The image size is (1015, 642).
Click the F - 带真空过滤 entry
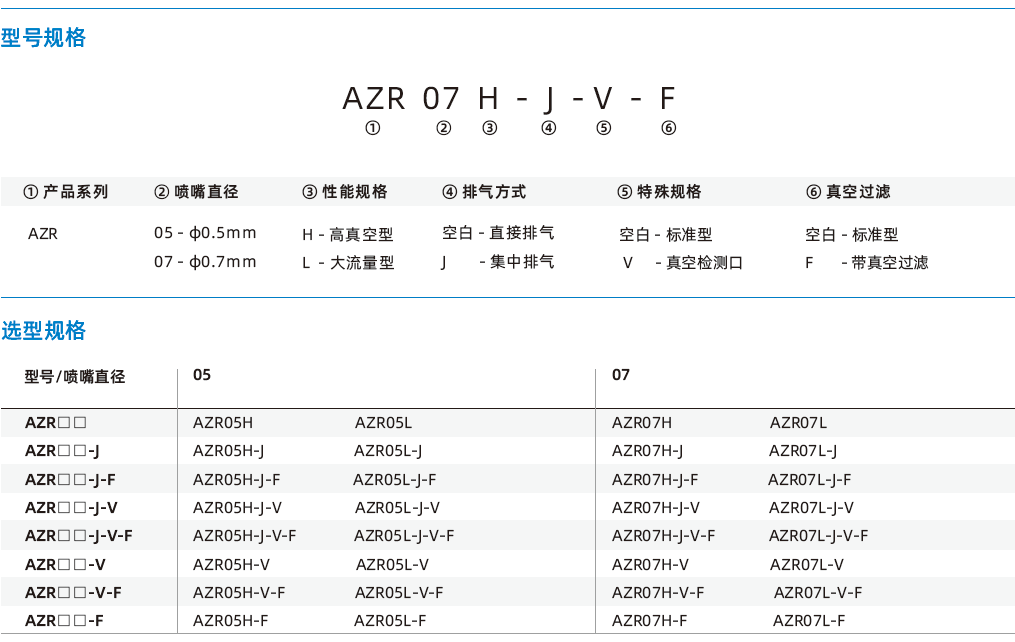(x=867, y=263)
